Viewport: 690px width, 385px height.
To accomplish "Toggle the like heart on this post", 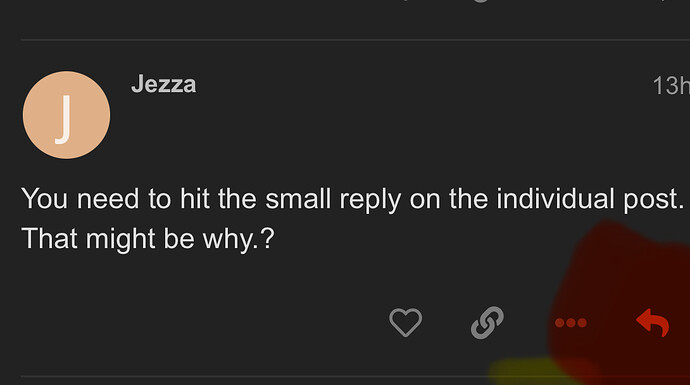I will click(x=405, y=322).
